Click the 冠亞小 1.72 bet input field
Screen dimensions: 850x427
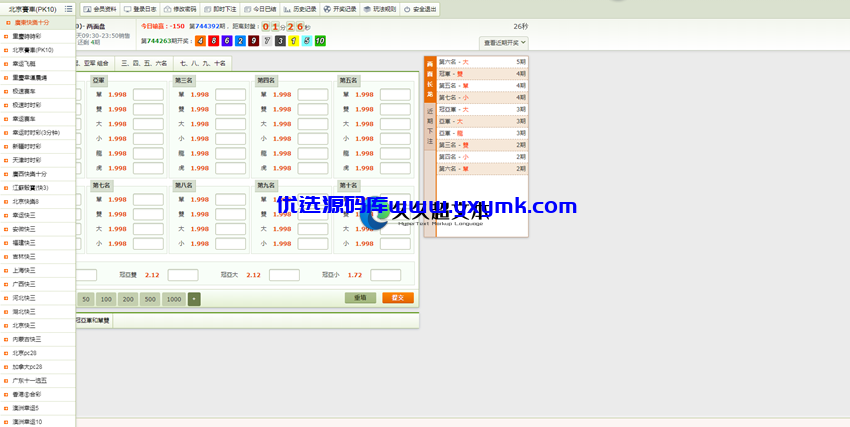point(385,275)
